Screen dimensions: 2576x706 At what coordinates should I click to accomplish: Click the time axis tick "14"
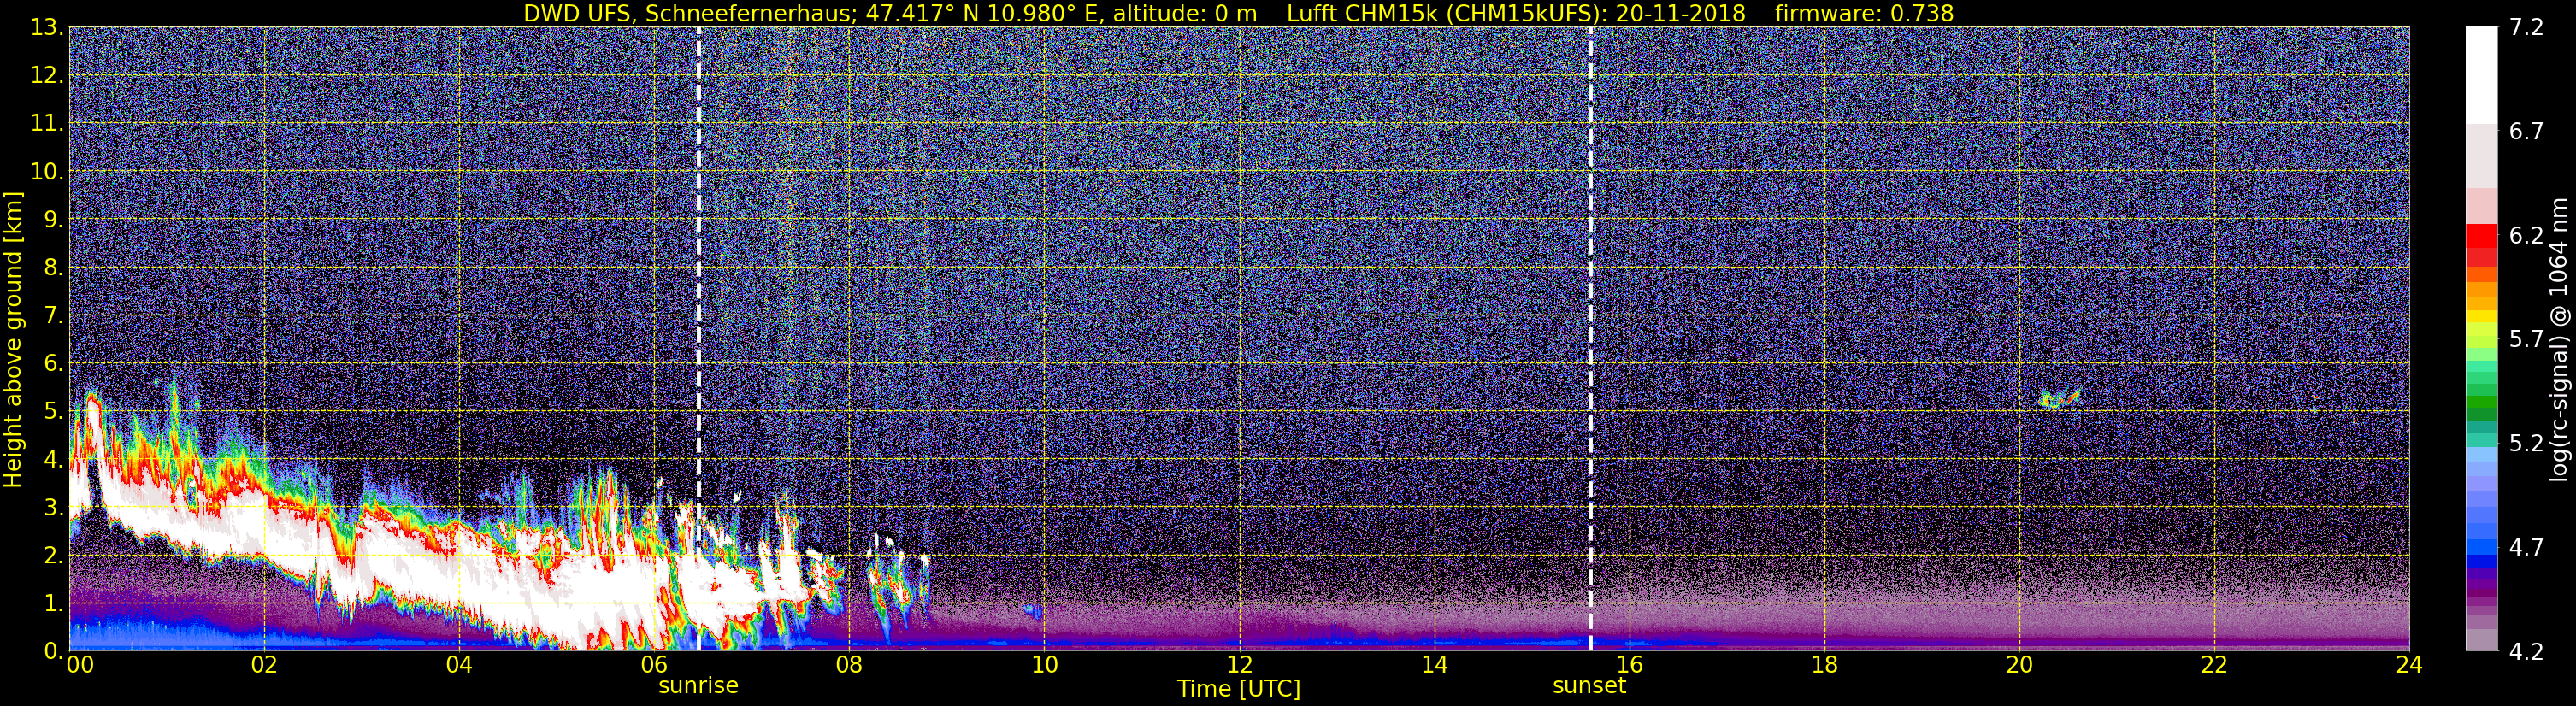(x=1434, y=665)
